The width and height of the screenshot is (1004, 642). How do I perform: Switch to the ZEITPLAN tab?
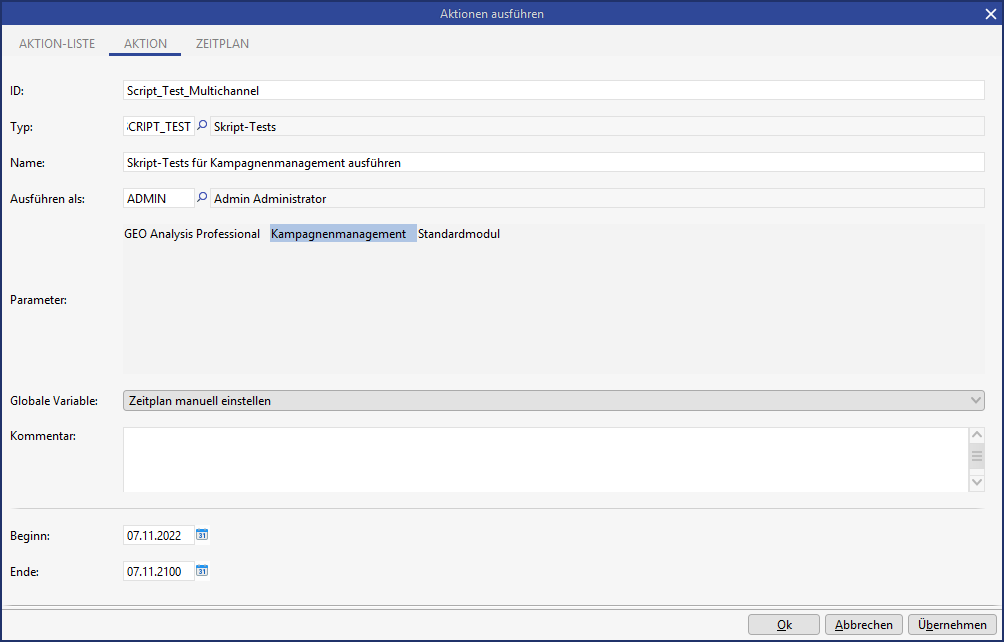pyautogui.click(x=222, y=44)
